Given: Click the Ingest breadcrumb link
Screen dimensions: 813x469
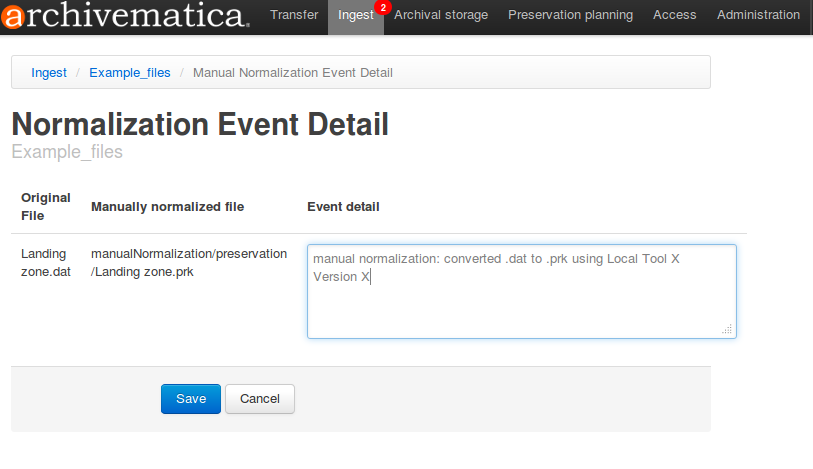Looking at the screenshot, I should coord(49,73).
